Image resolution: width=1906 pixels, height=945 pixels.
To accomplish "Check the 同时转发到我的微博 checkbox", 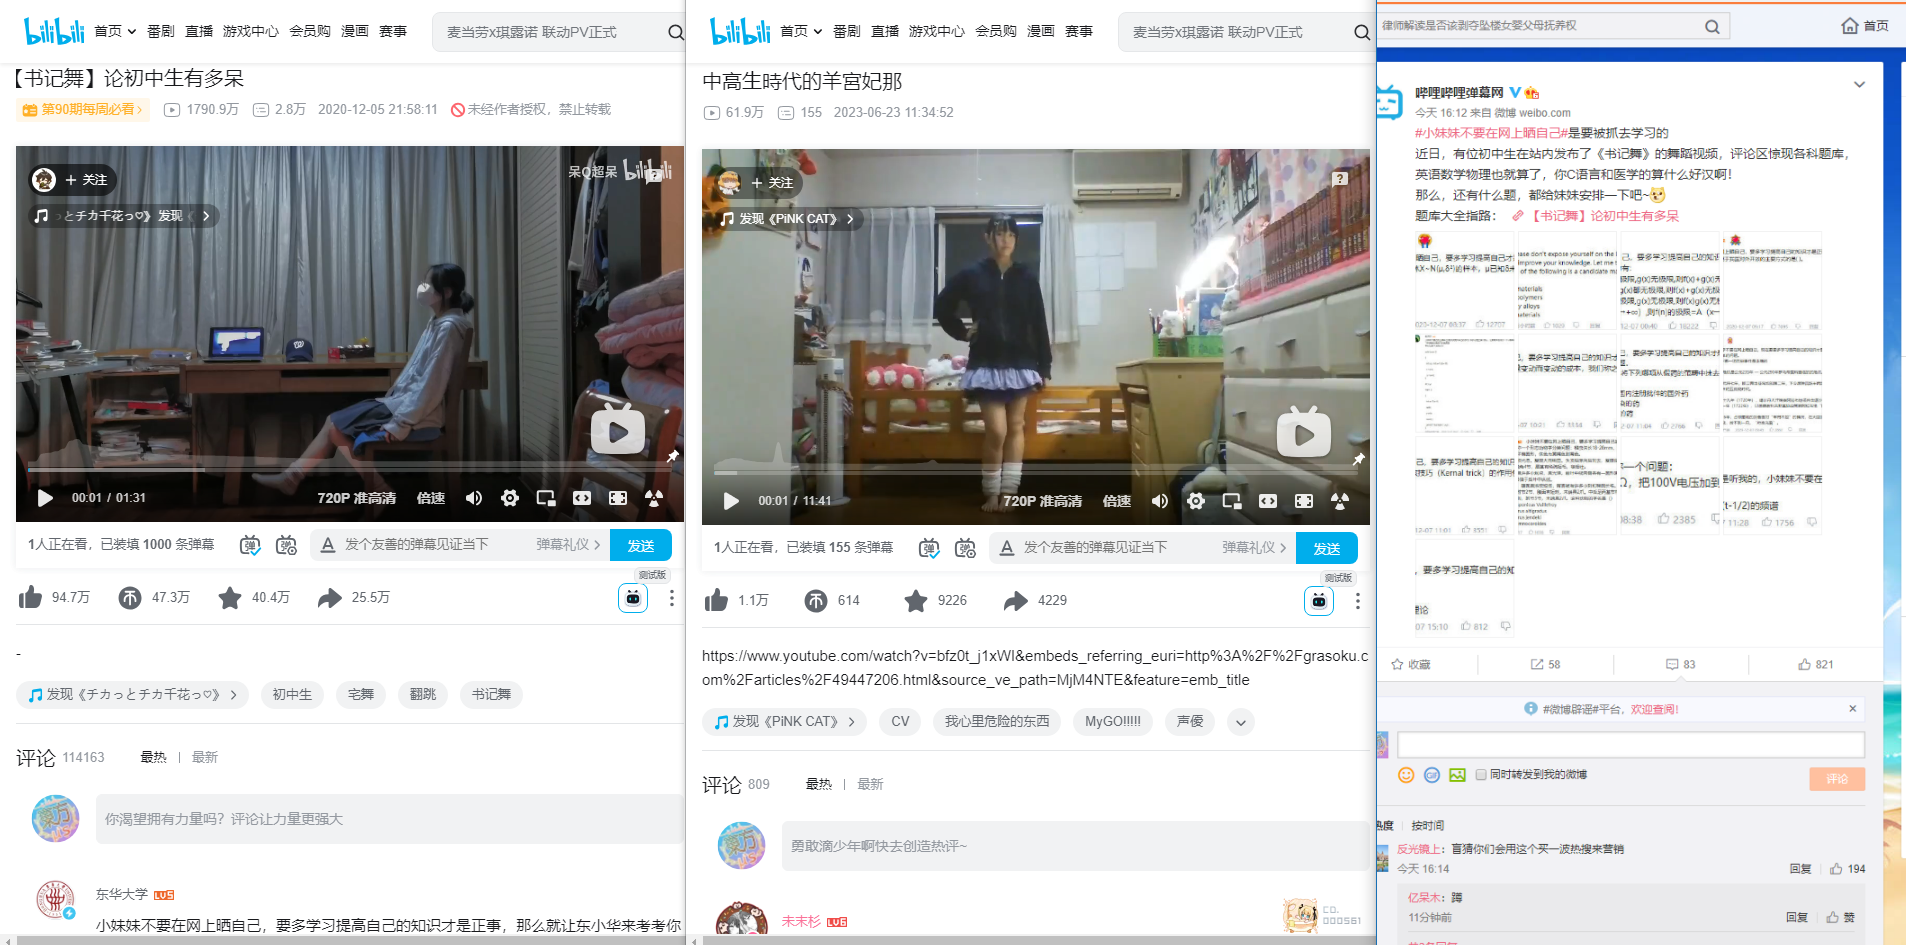I will click(1481, 775).
